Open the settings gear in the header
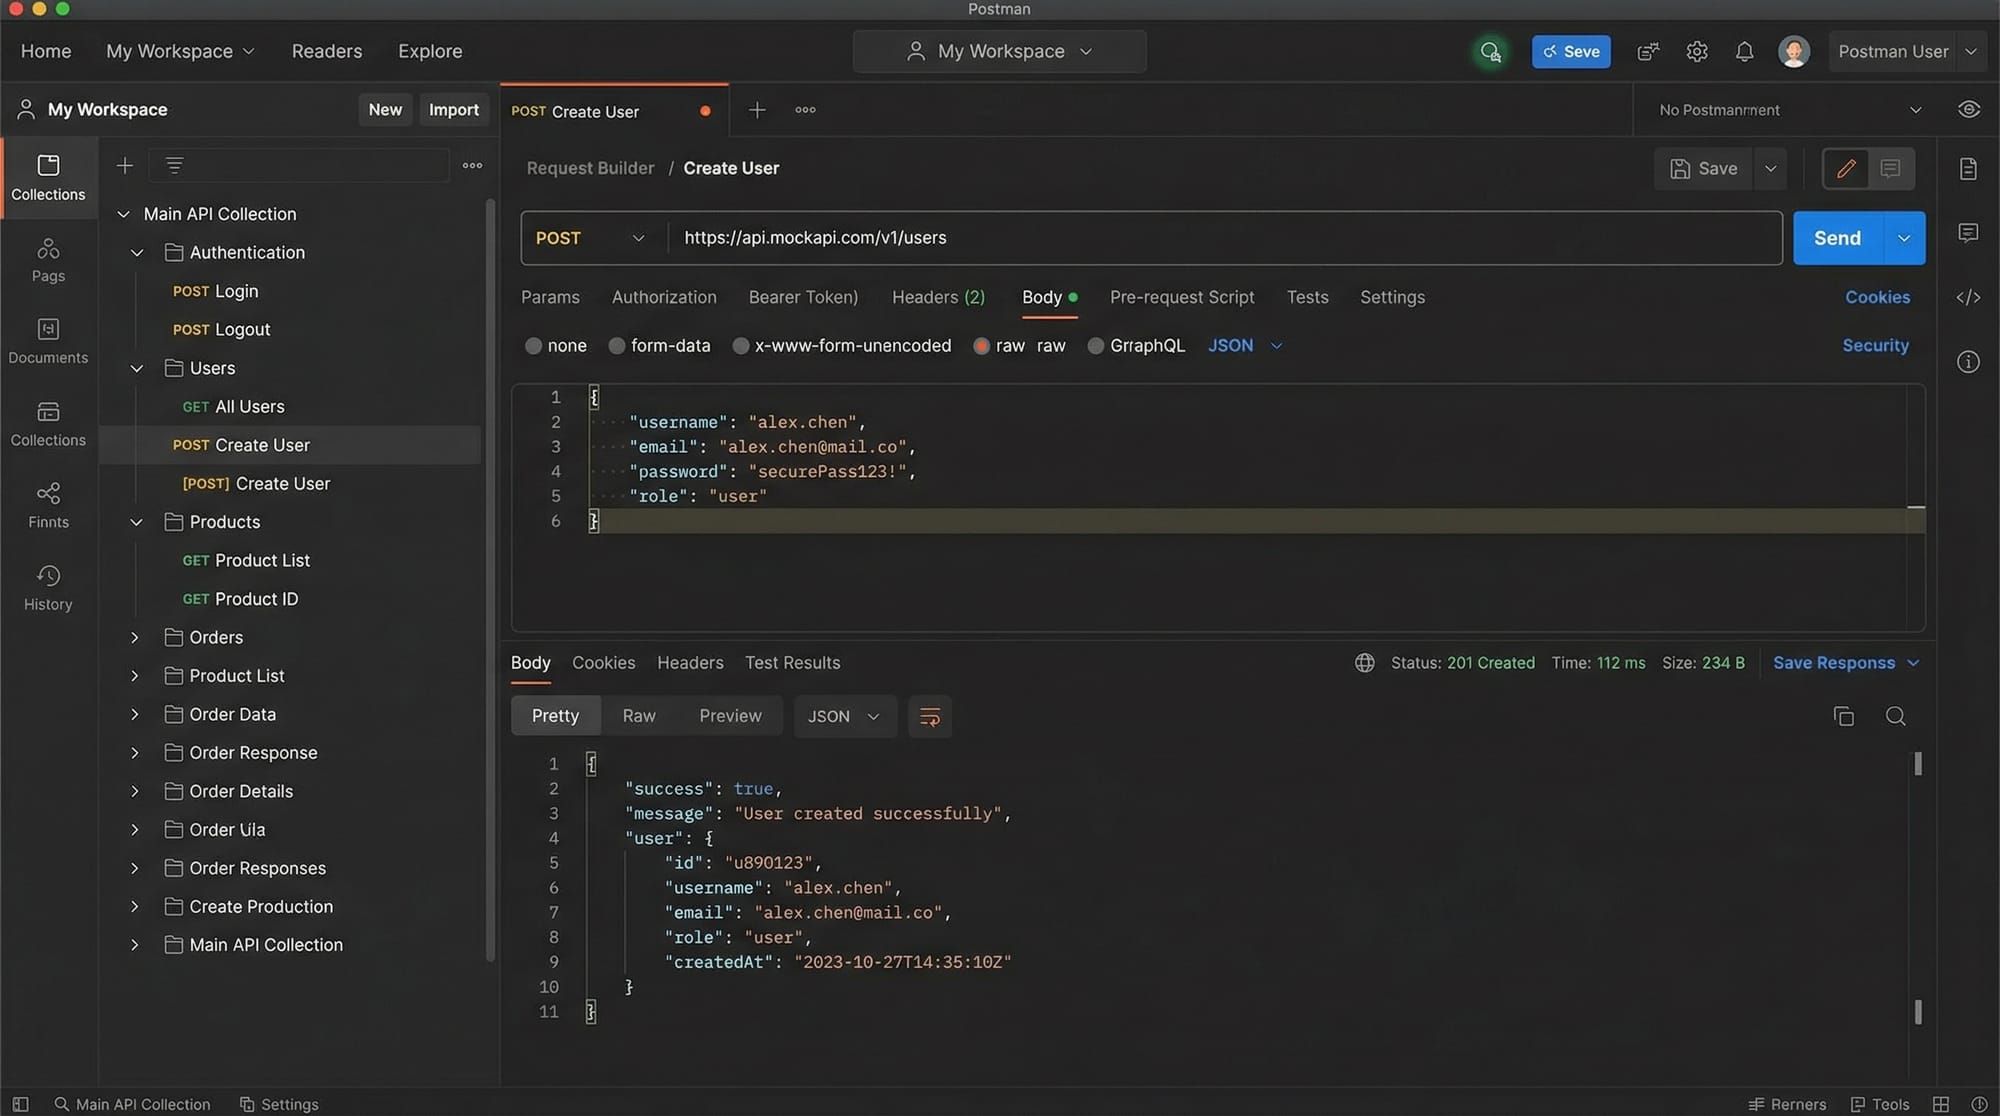 (x=1696, y=51)
